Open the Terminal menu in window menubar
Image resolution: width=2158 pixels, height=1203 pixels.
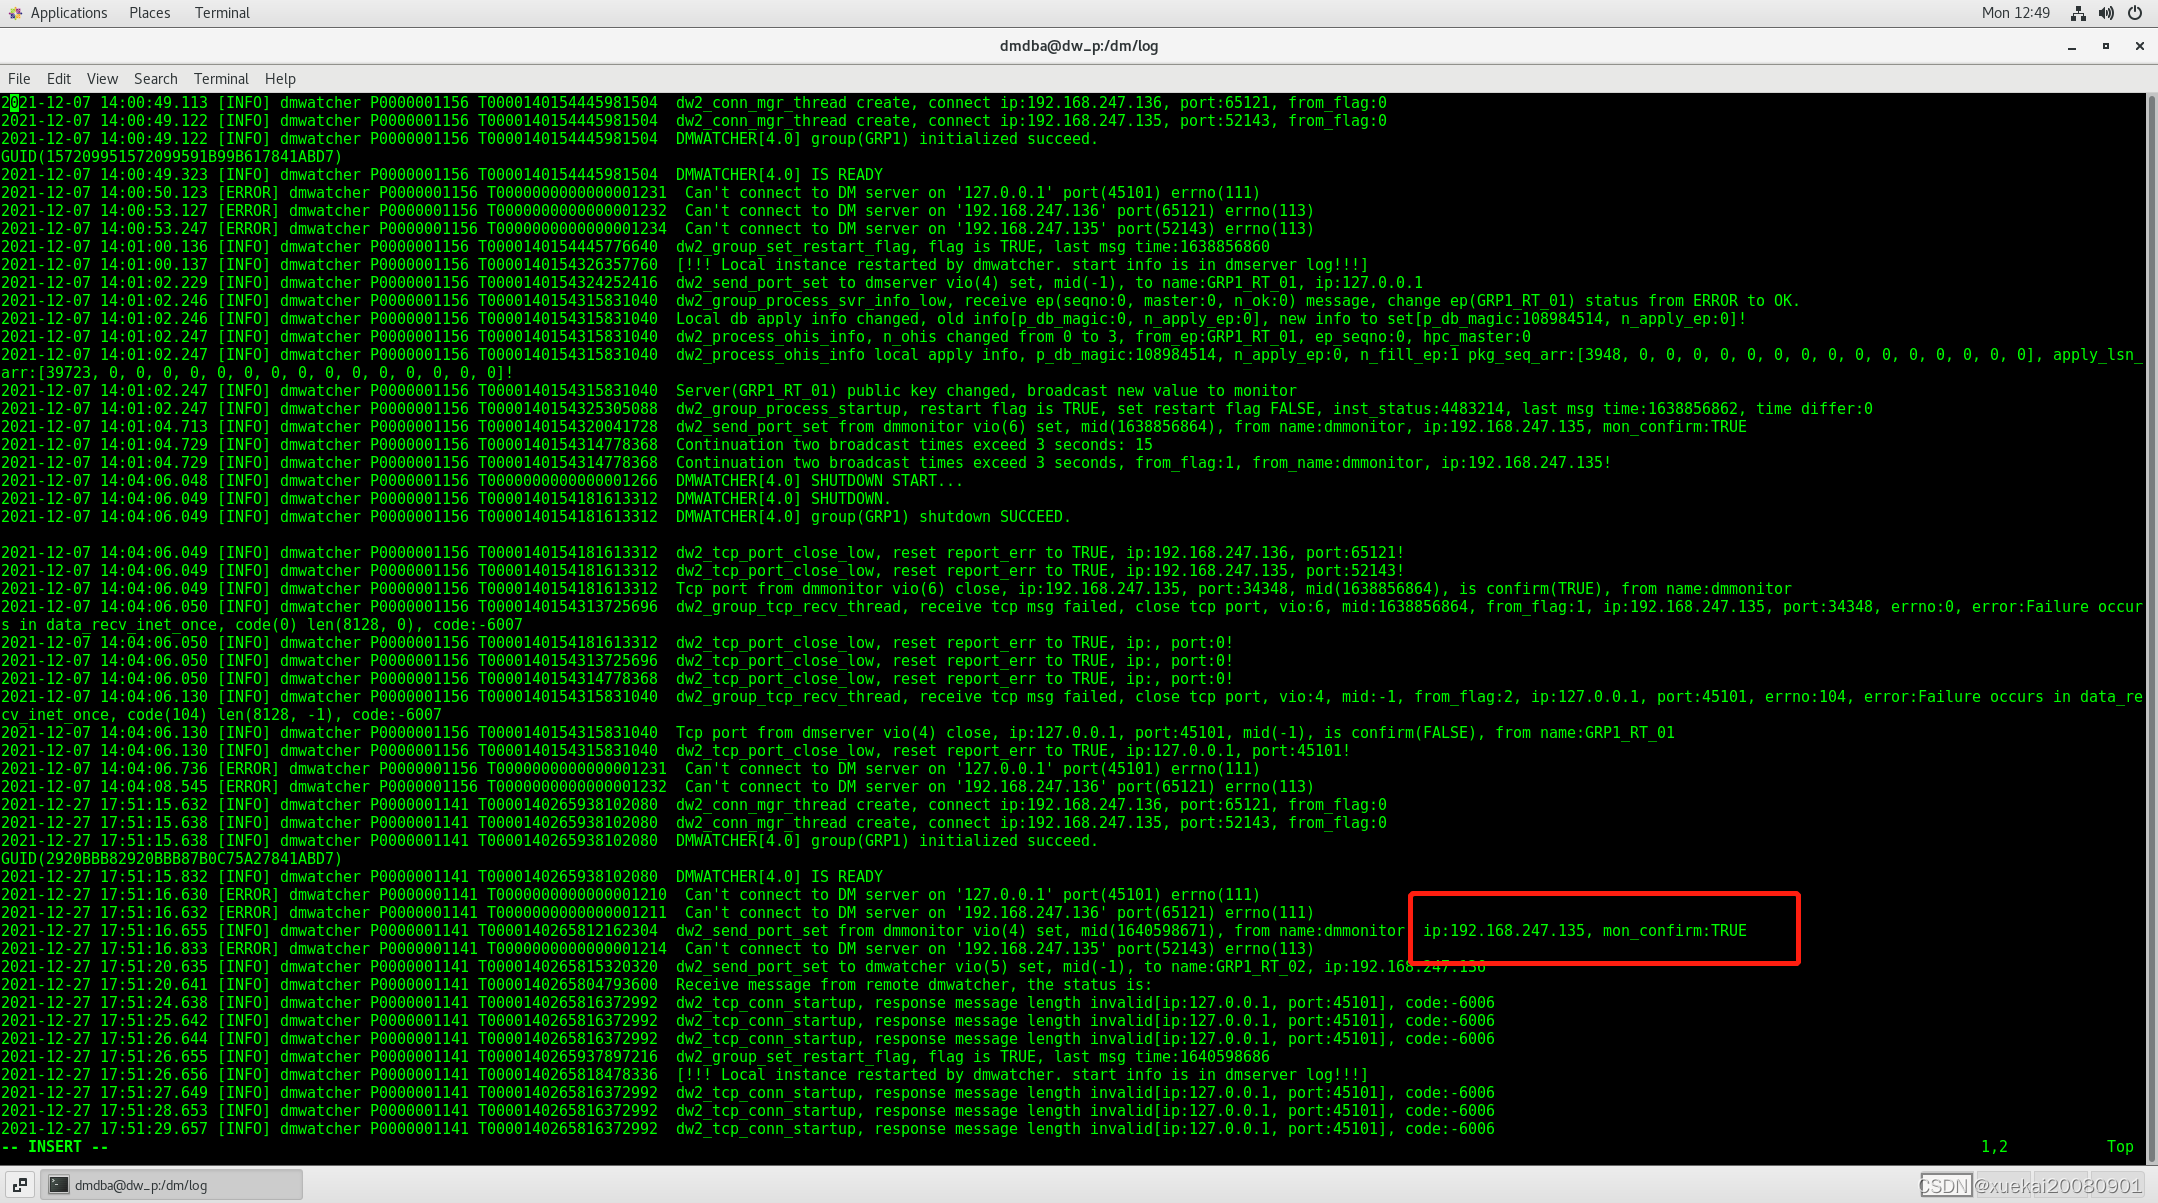click(221, 79)
